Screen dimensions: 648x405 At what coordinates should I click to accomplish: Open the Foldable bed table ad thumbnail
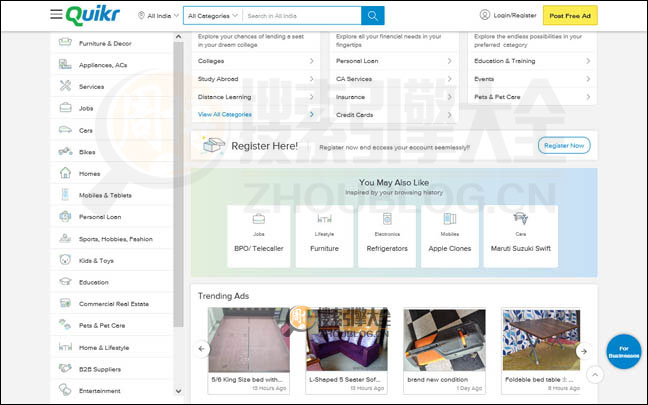pos(541,340)
